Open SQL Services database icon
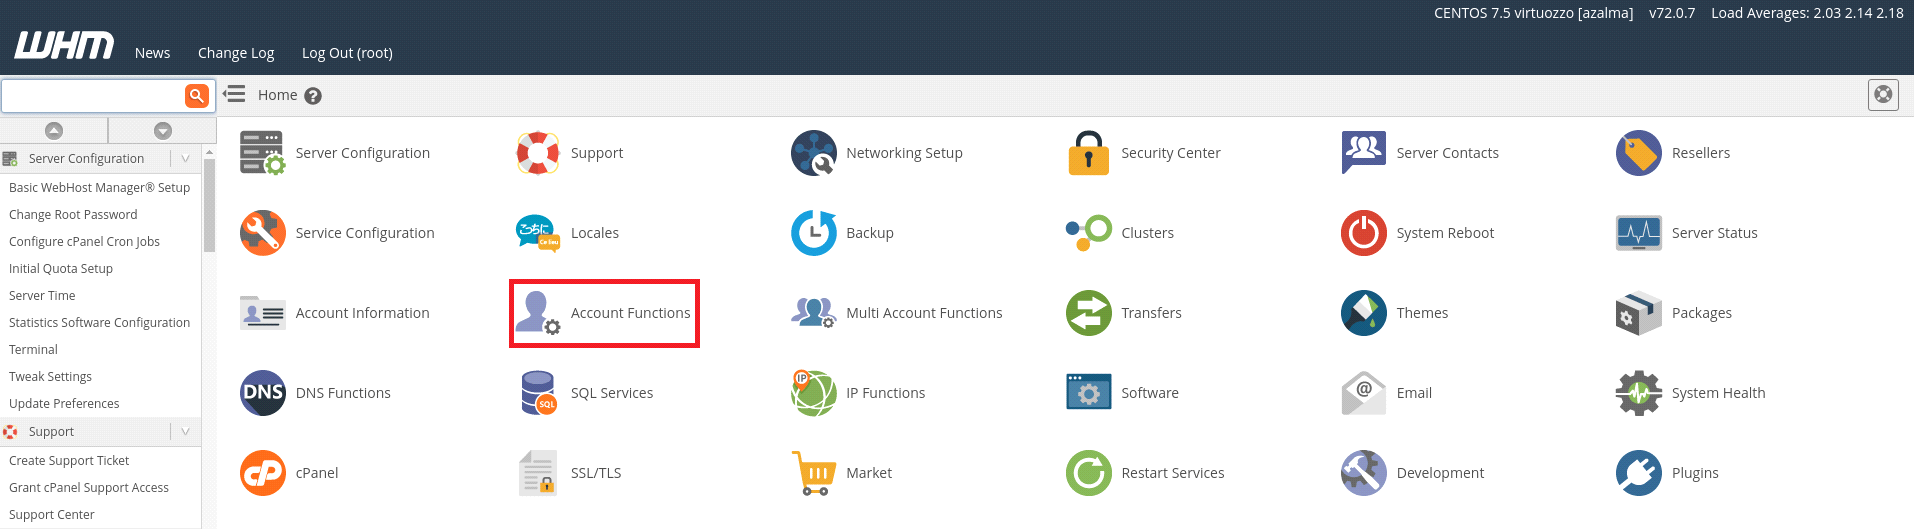1914x529 pixels. [x=538, y=393]
